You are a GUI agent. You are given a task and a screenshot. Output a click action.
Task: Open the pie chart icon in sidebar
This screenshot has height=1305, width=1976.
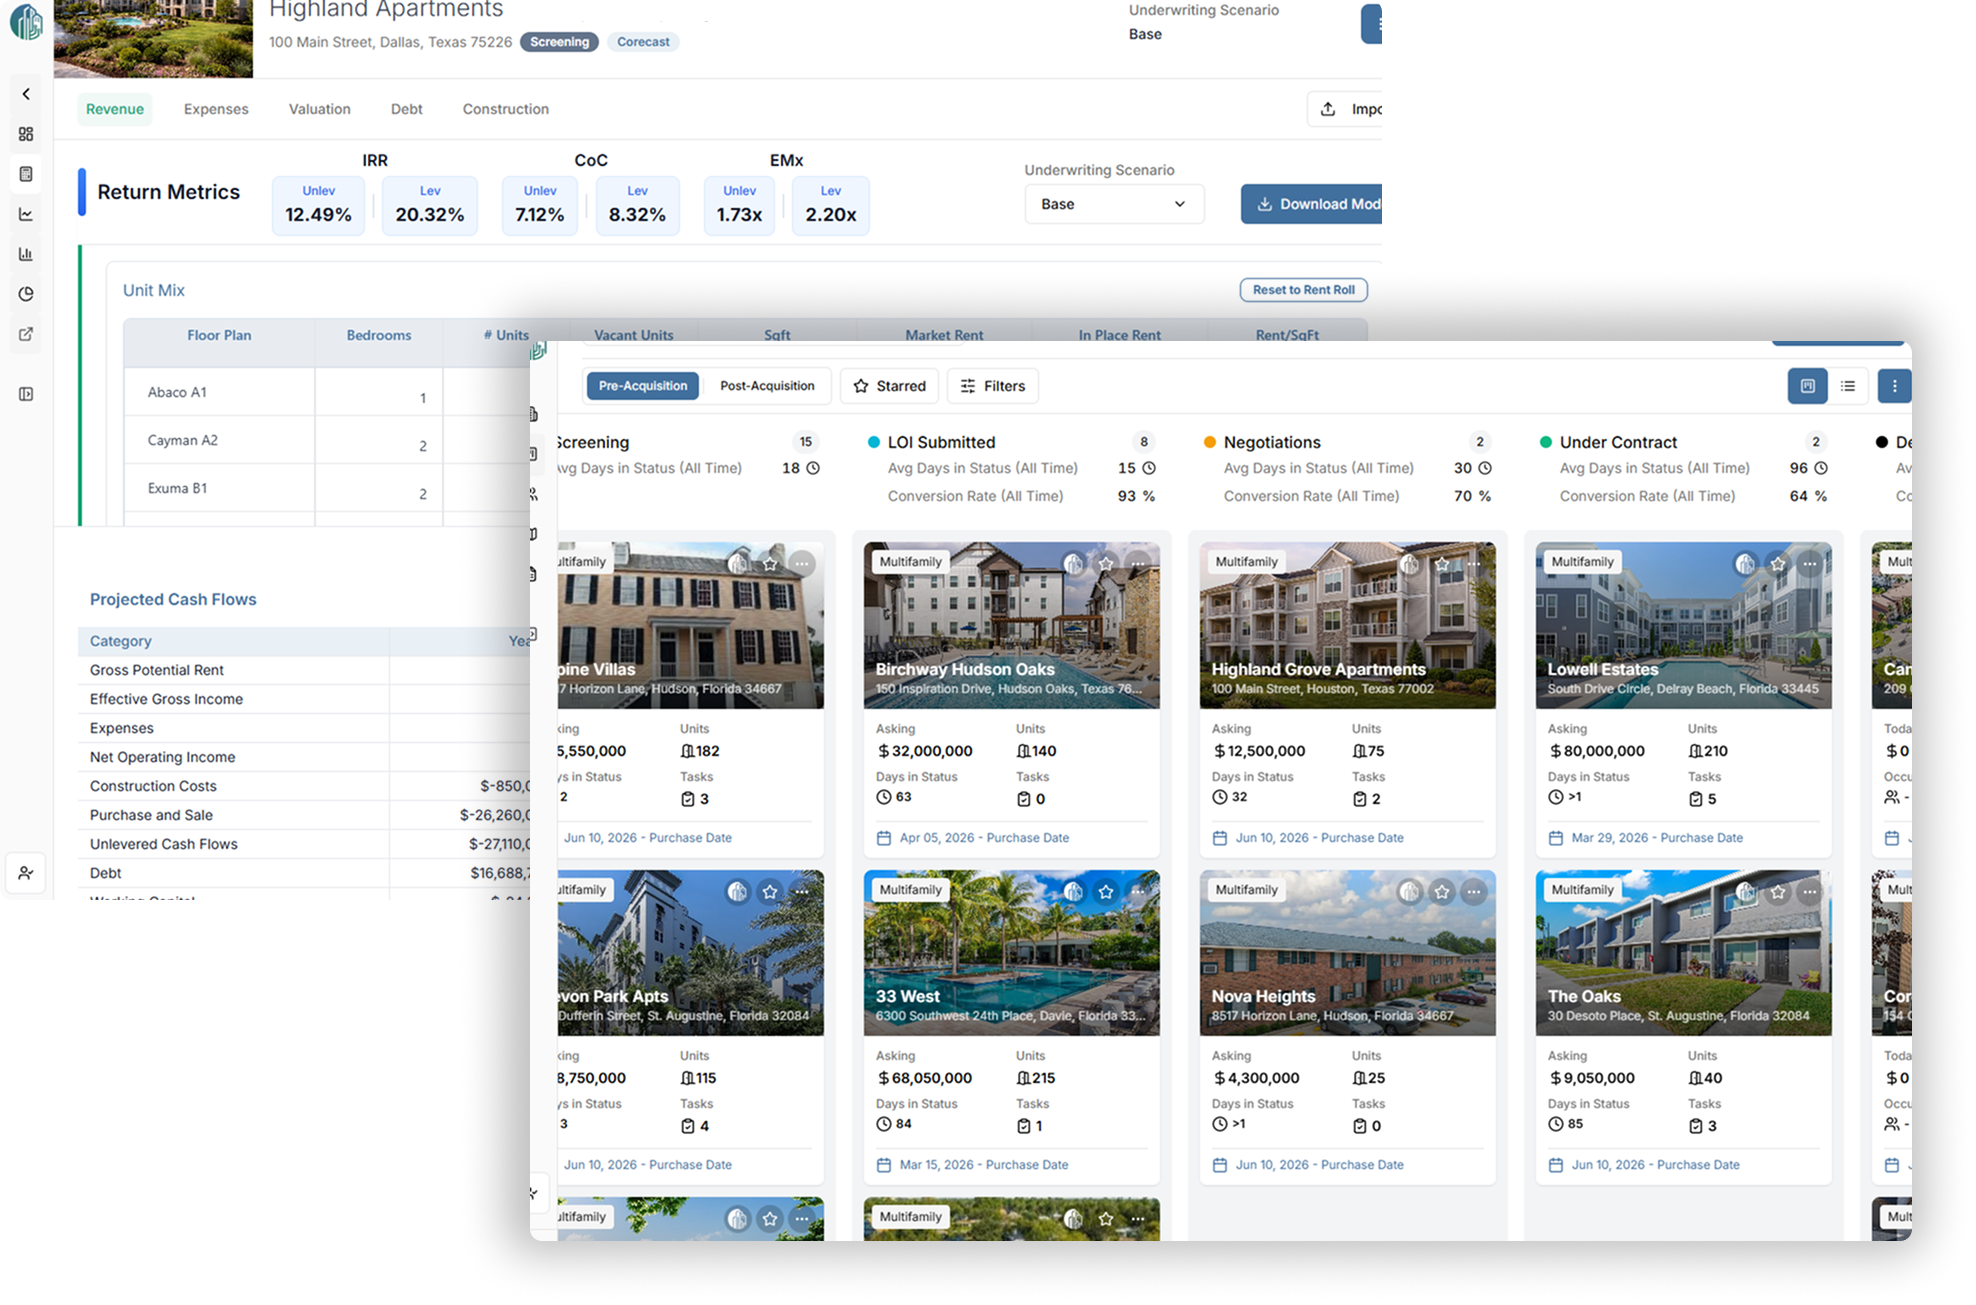(x=26, y=294)
